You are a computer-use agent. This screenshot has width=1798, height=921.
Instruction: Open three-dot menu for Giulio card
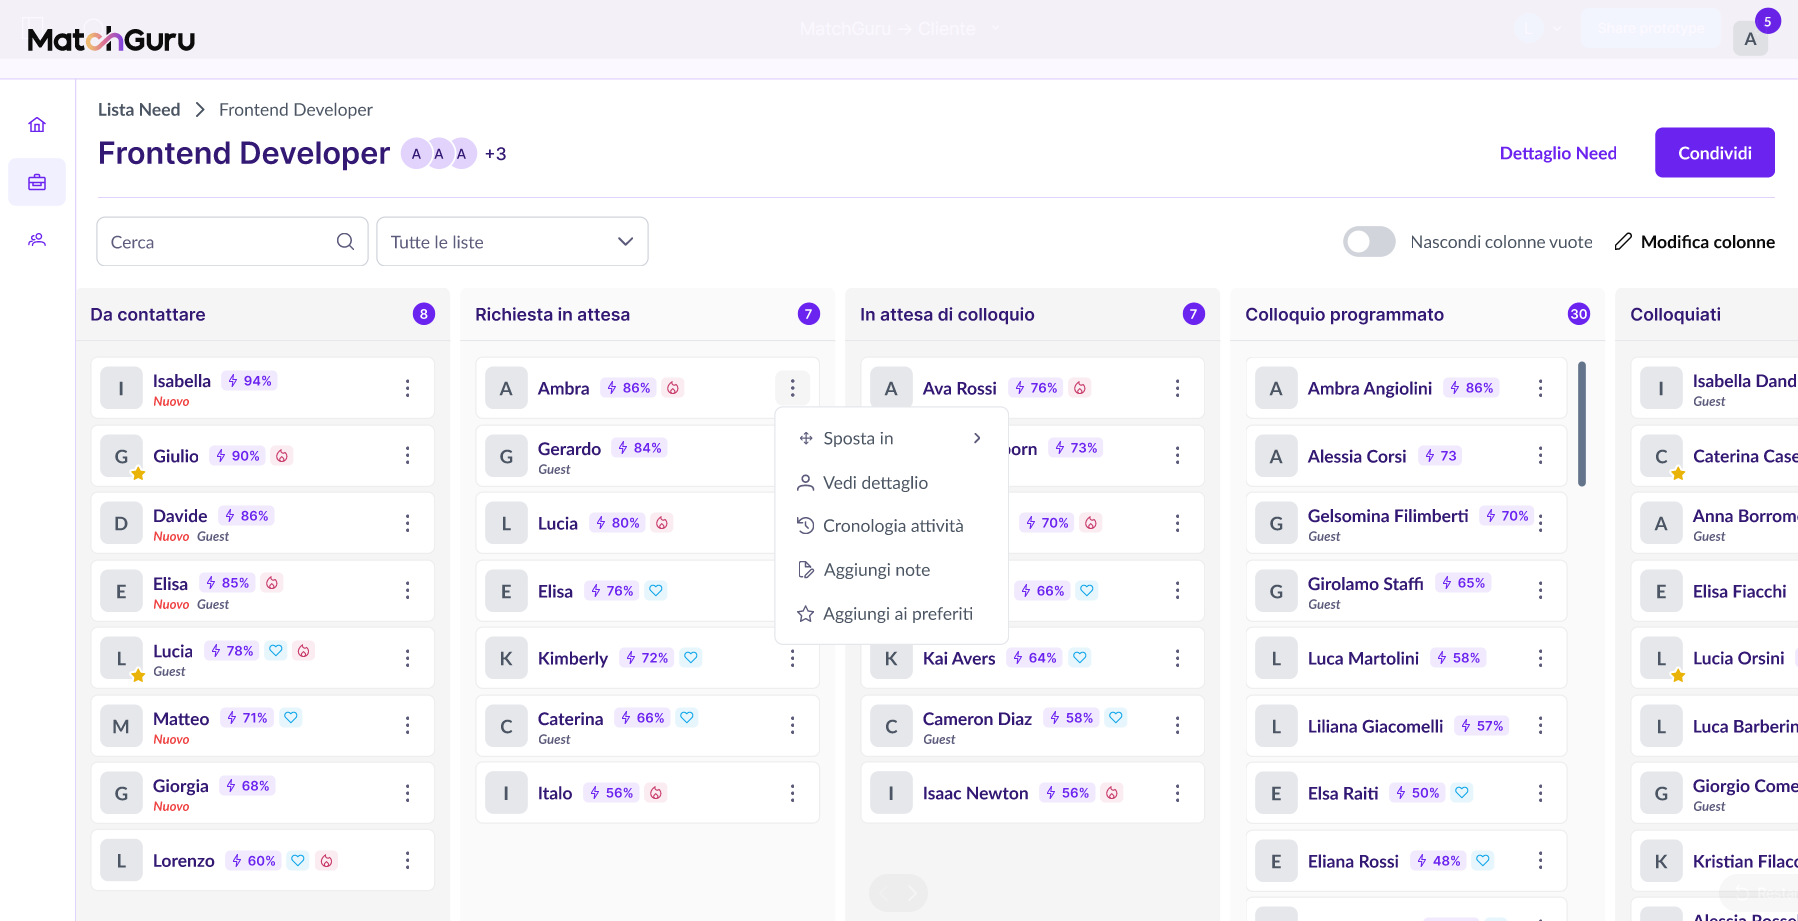pyautogui.click(x=407, y=456)
